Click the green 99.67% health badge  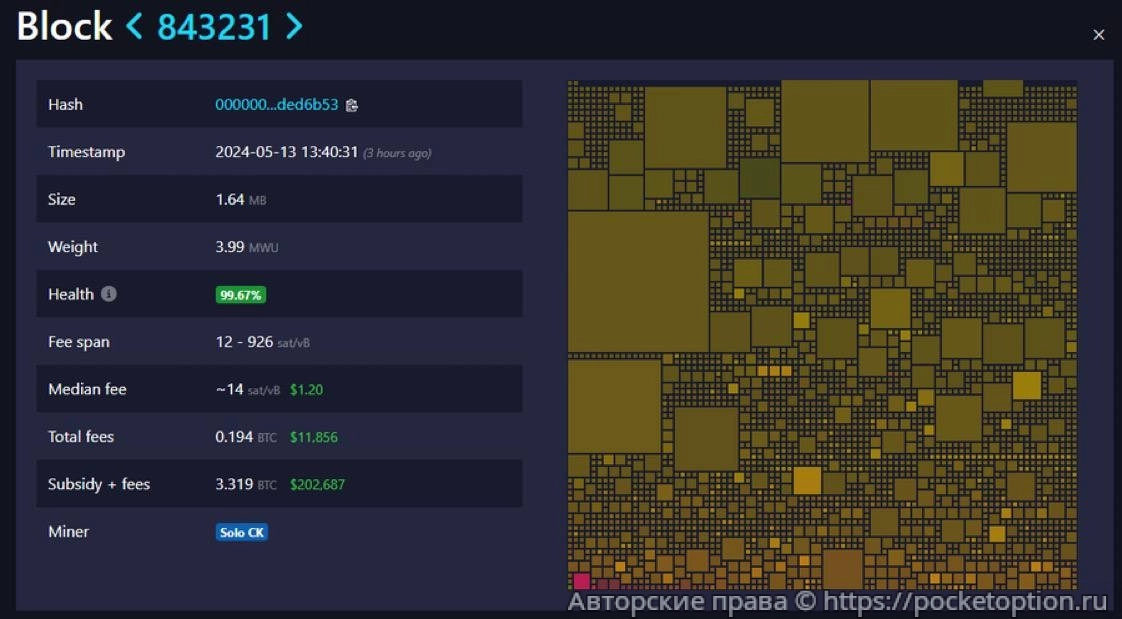[240, 295]
